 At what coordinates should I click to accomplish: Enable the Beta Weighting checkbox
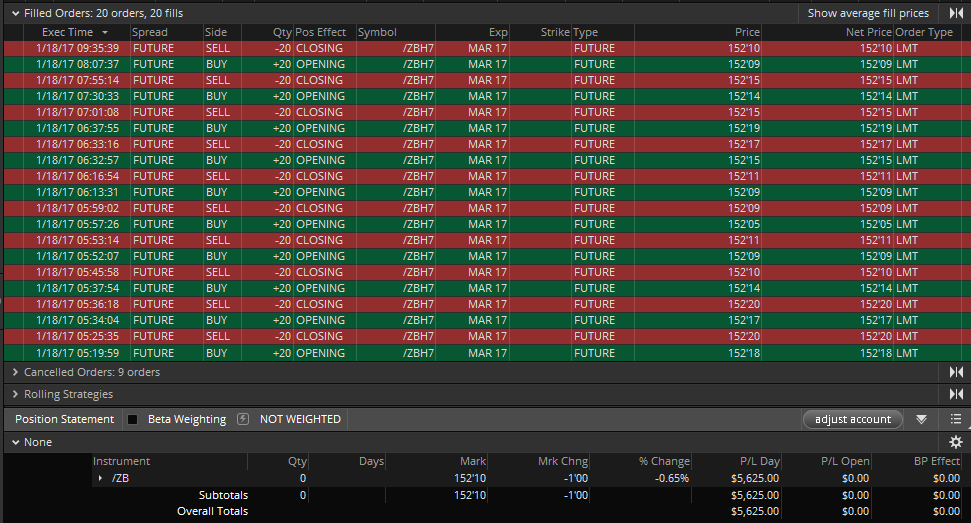133,419
